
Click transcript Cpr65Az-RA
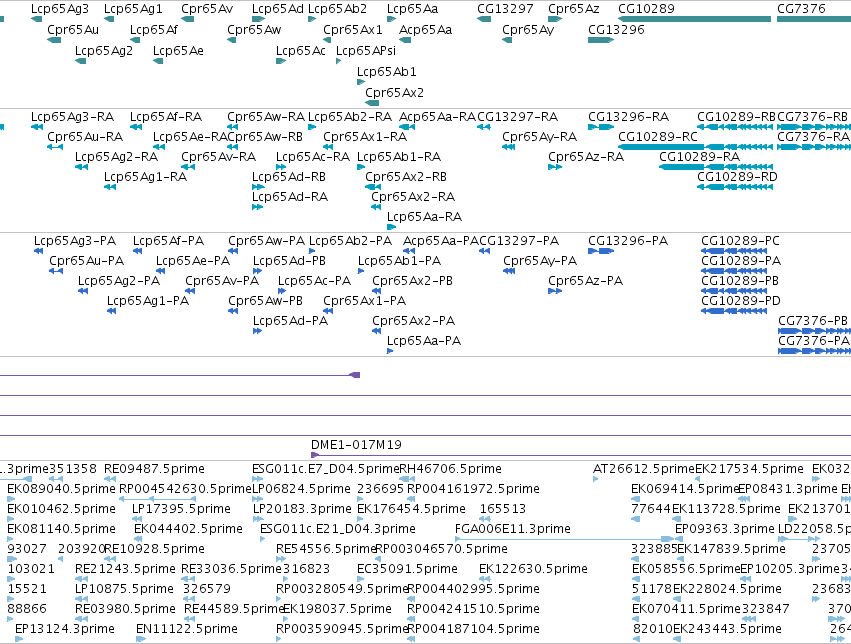coord(586,157)
